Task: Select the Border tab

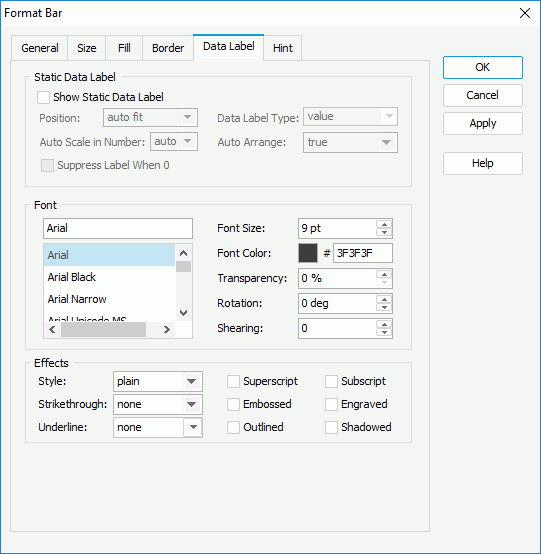Action: tap(168, 48)
